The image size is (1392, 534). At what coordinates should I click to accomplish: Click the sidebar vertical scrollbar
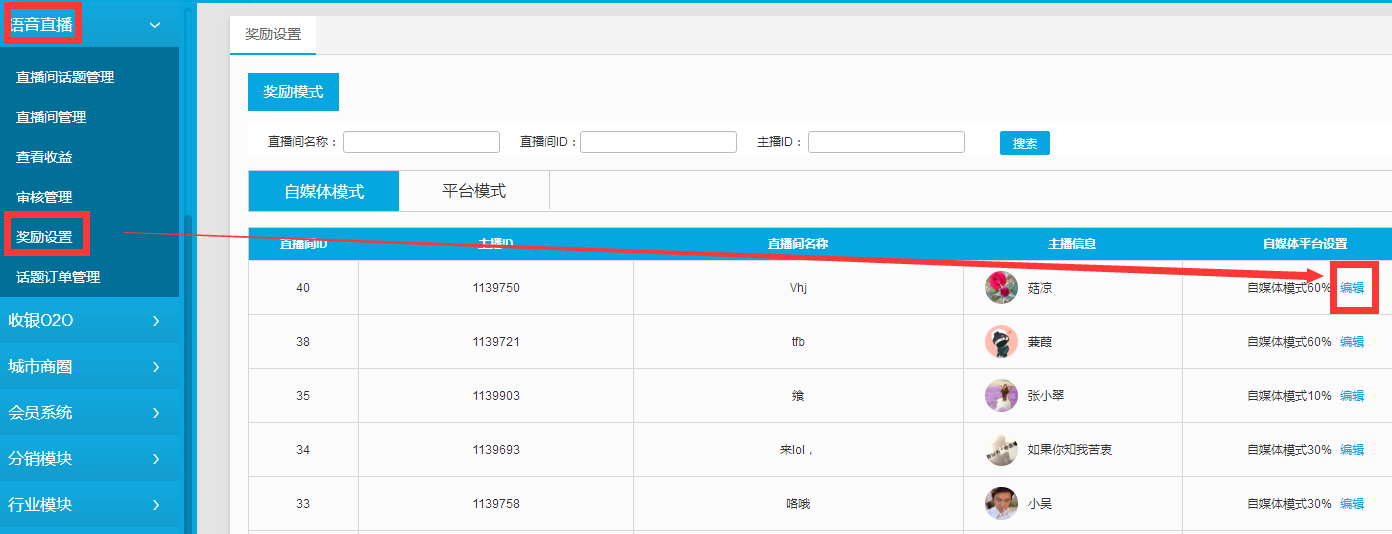click(x=187, y=375)
